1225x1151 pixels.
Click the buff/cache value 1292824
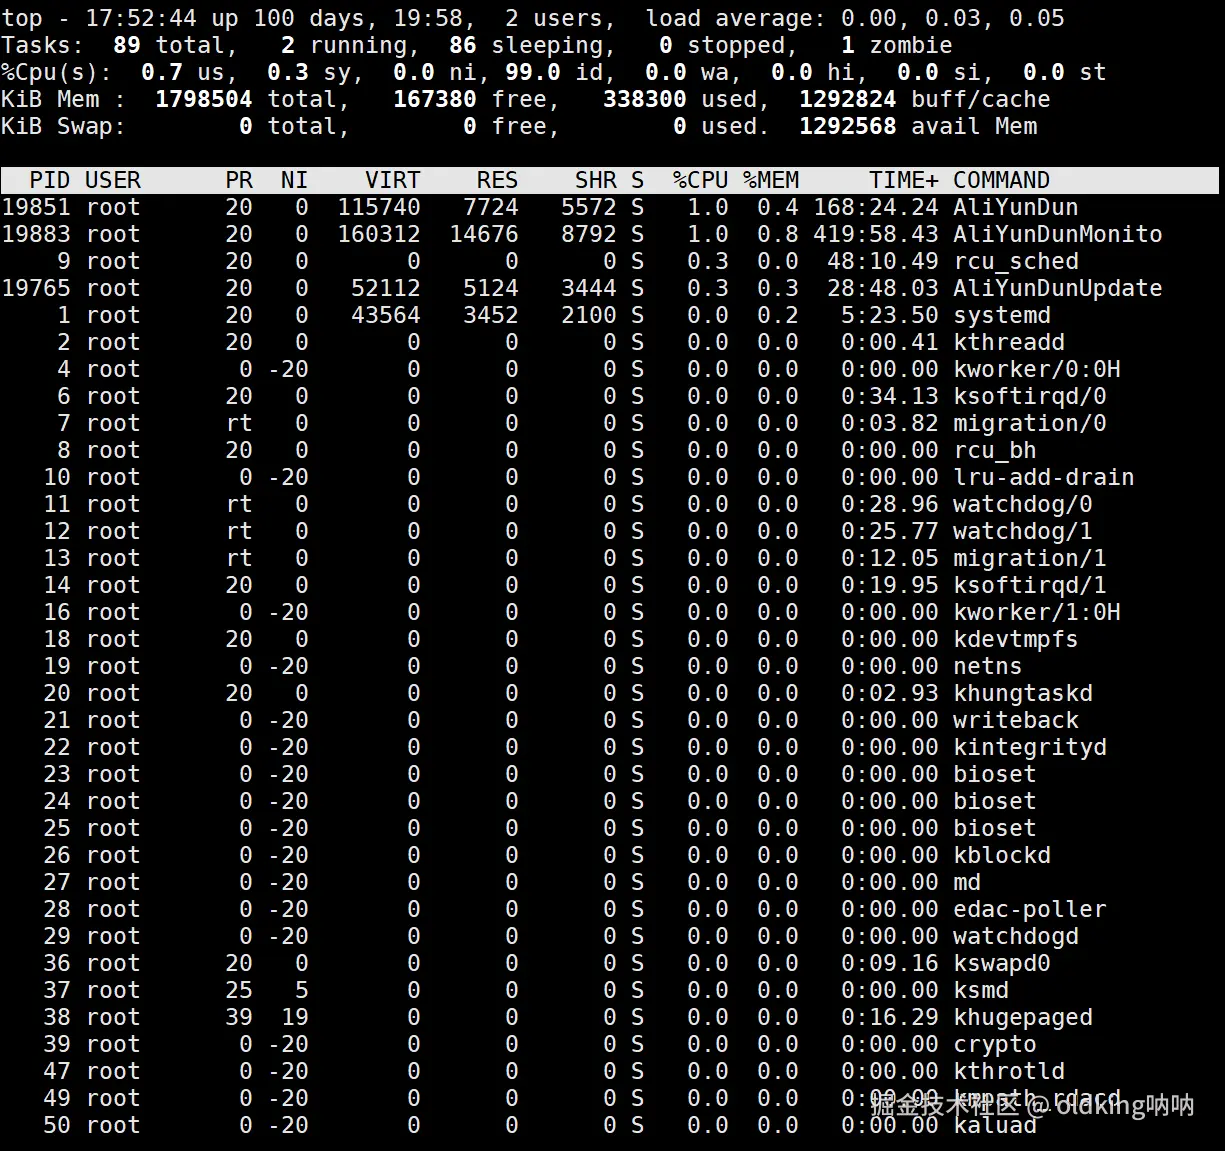847,99
